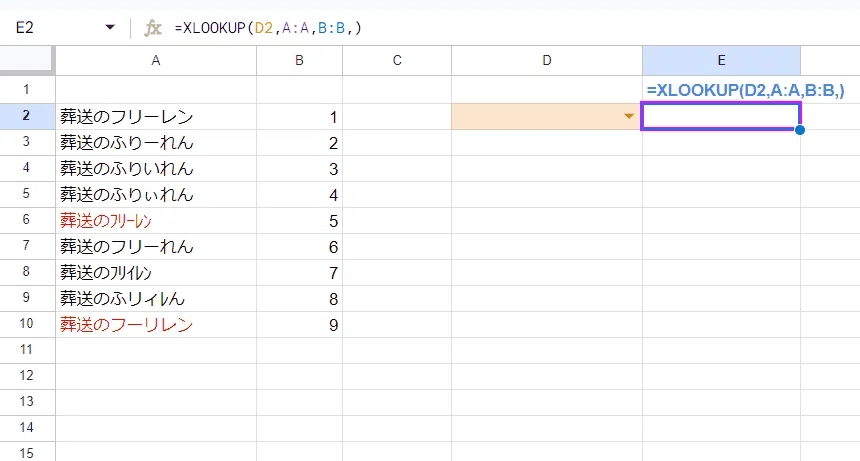Click cell with 葬送のふりいれん

(156, 169)
